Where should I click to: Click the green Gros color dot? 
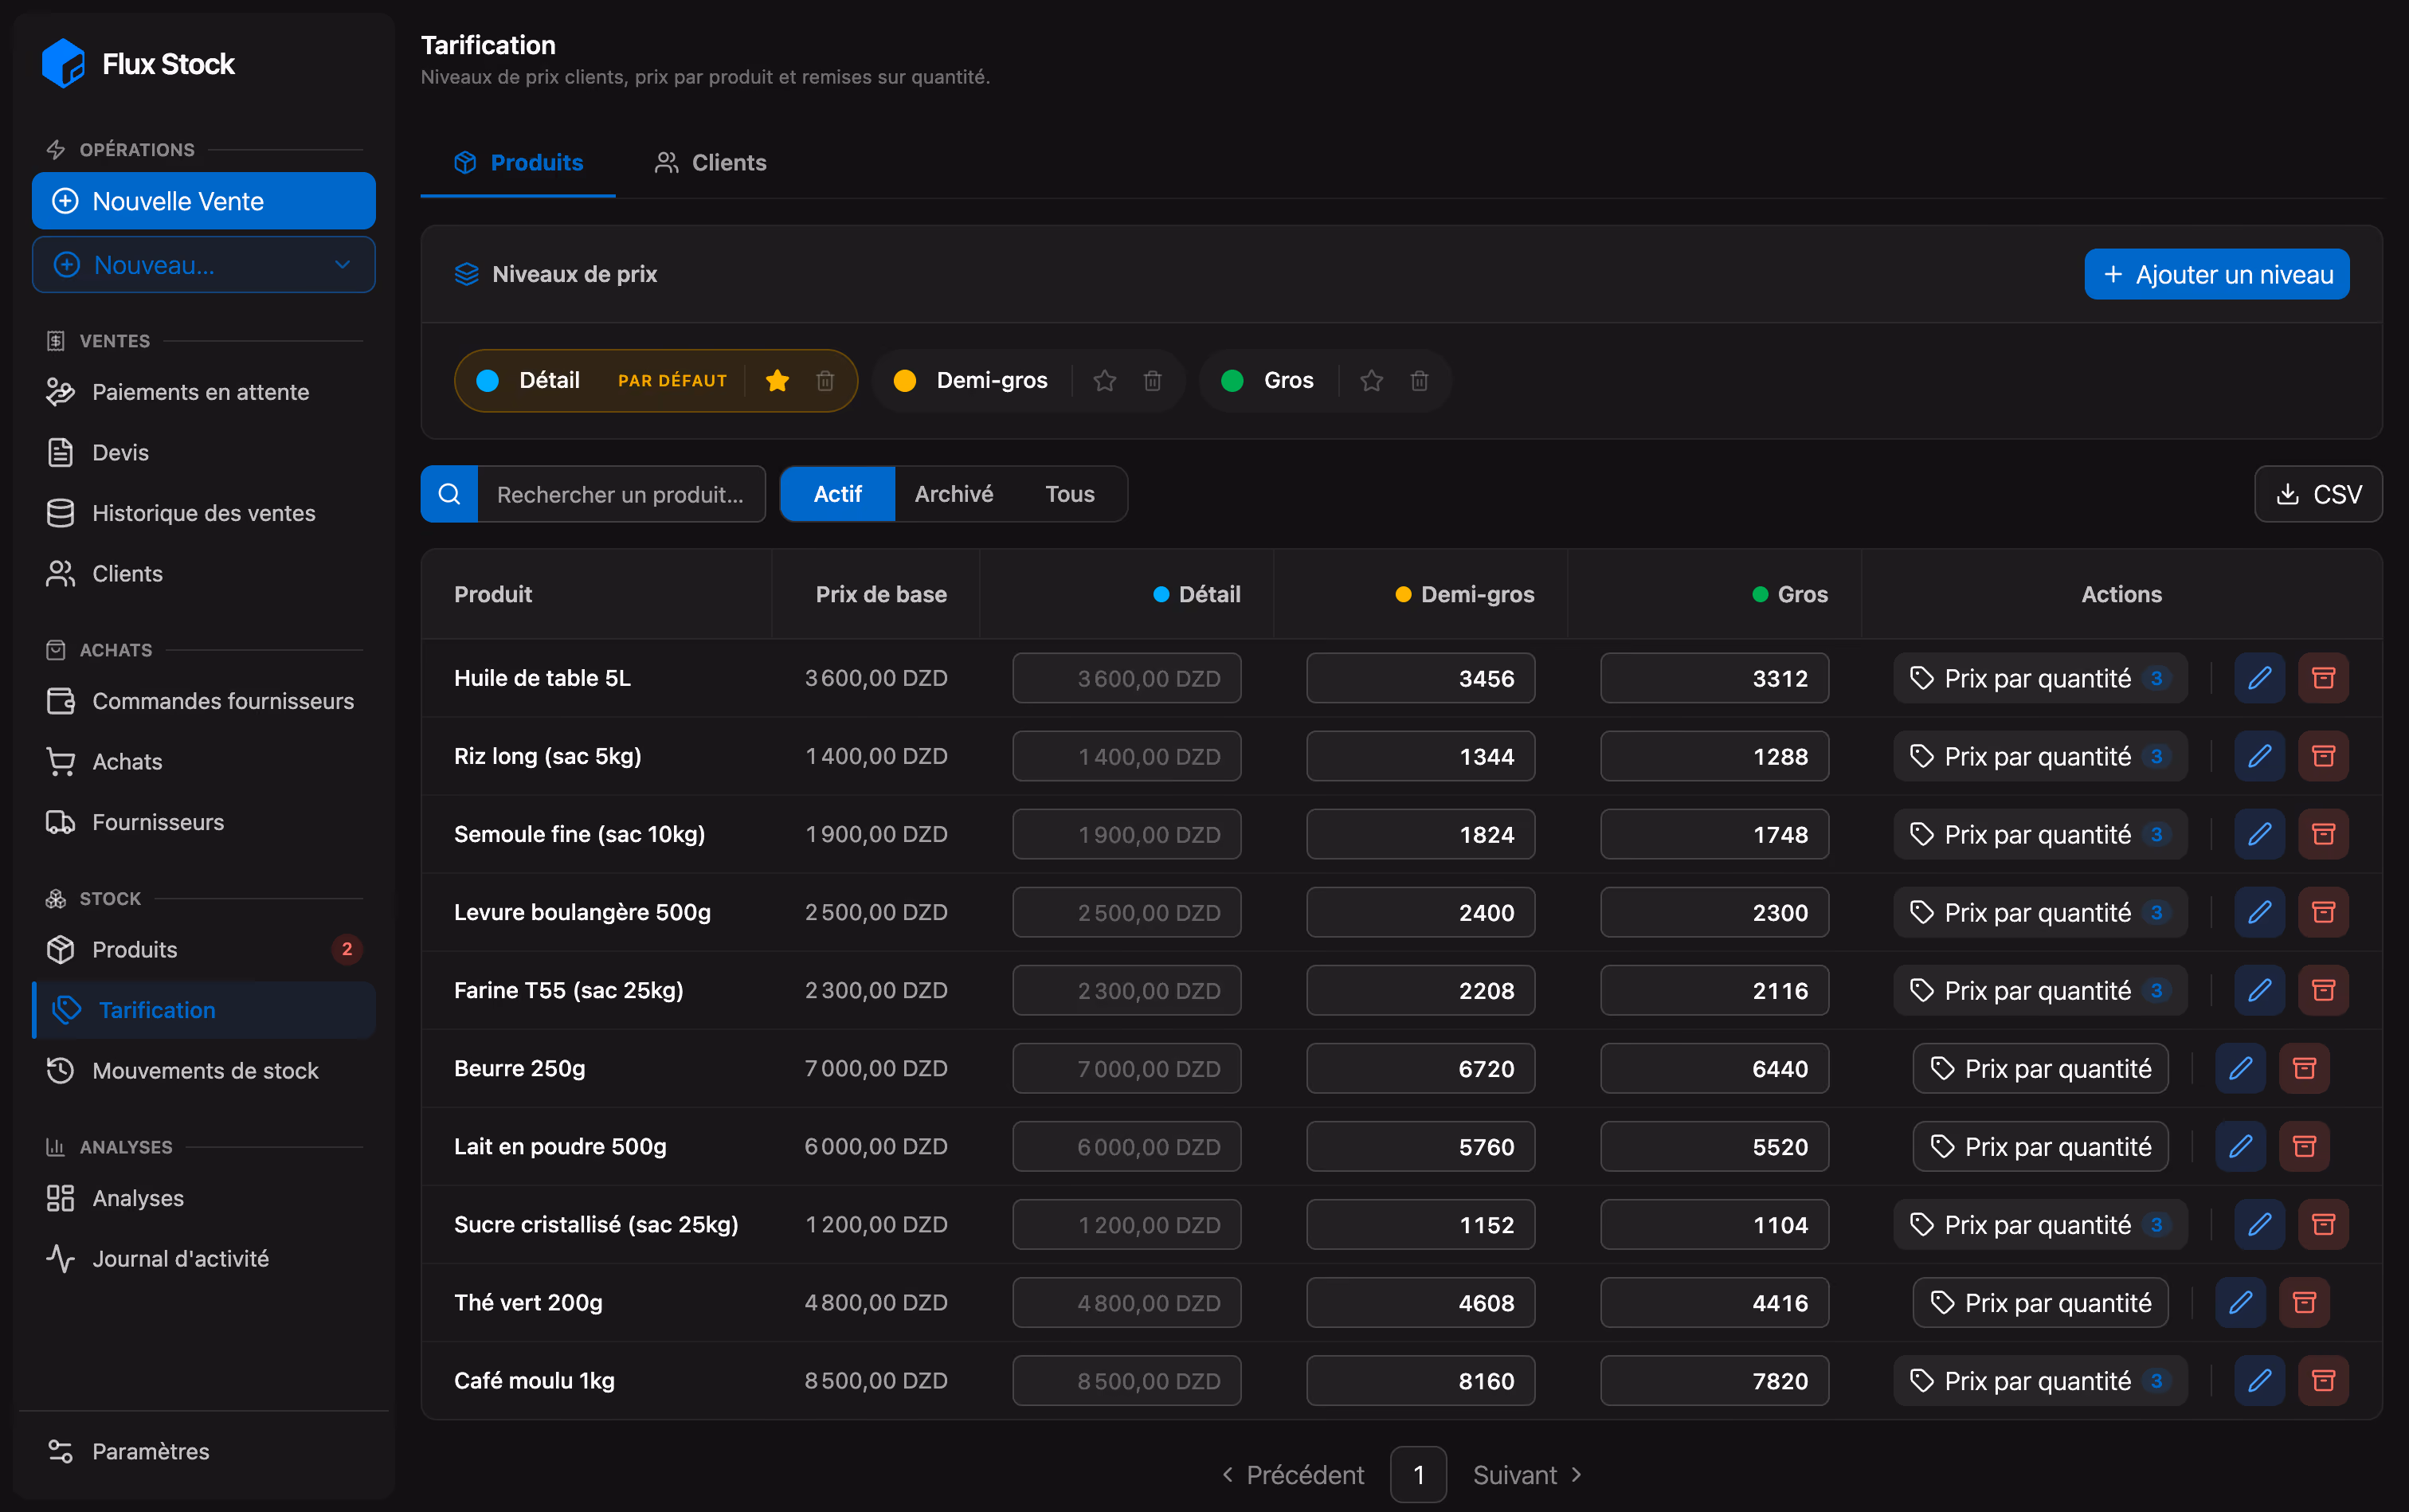point(1232,380)
